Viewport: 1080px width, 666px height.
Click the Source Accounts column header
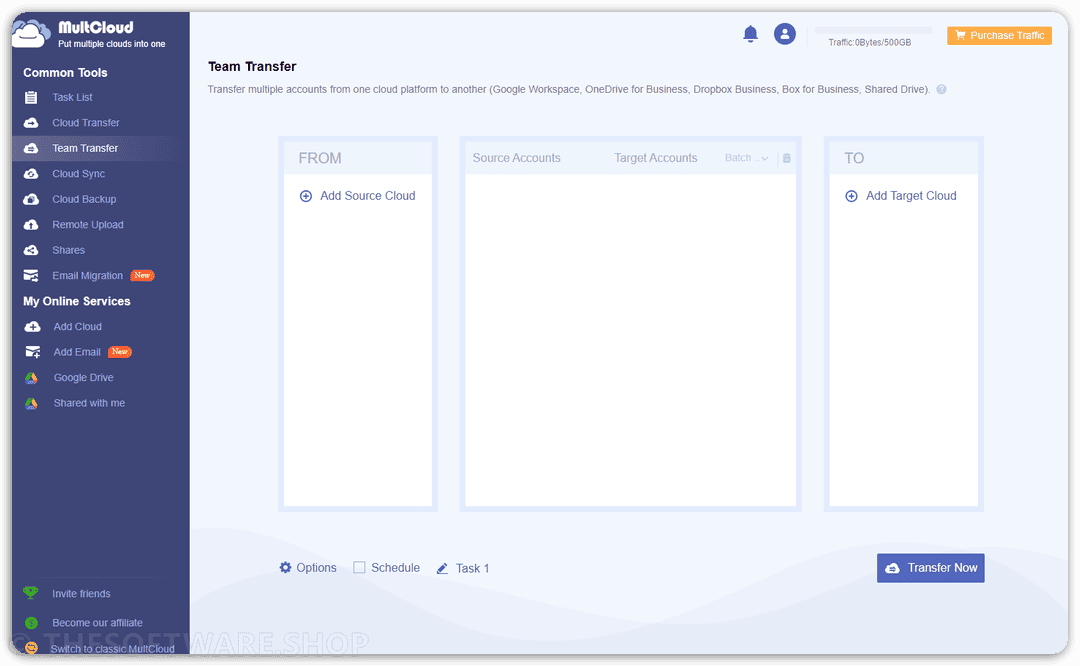pyautogui.click(x=517, y=158)
